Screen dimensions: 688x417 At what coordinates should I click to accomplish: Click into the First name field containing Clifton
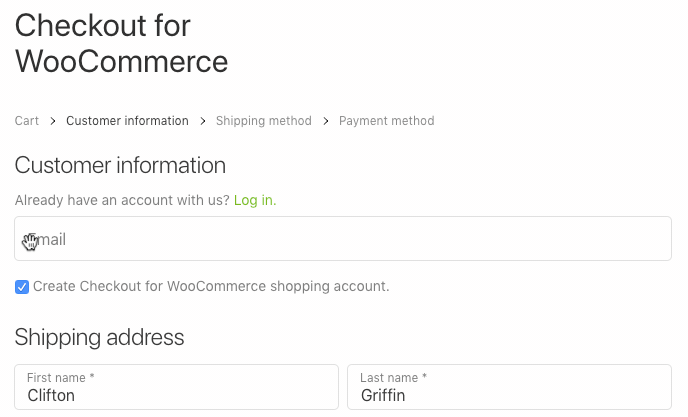coord(176,387)
